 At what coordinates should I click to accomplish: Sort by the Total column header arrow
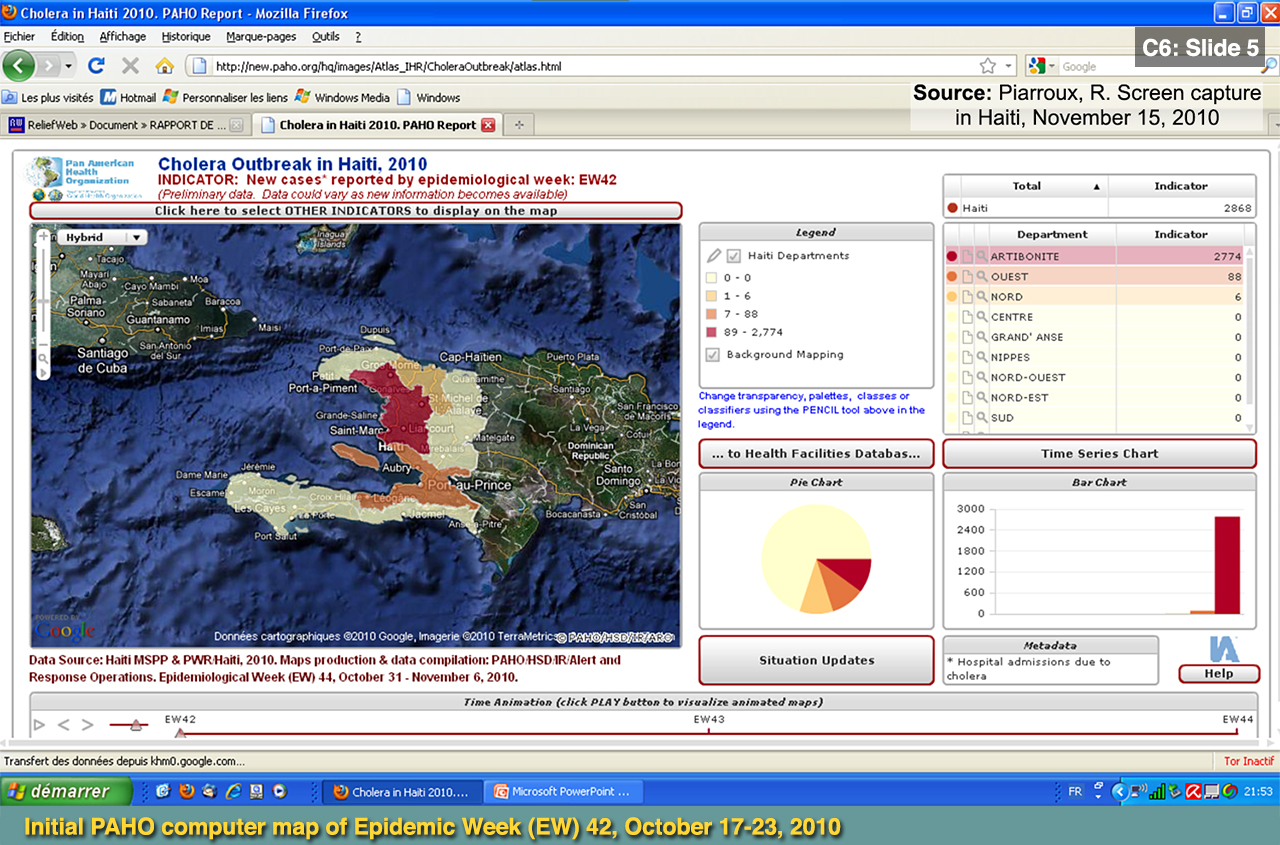point(1096,187)
